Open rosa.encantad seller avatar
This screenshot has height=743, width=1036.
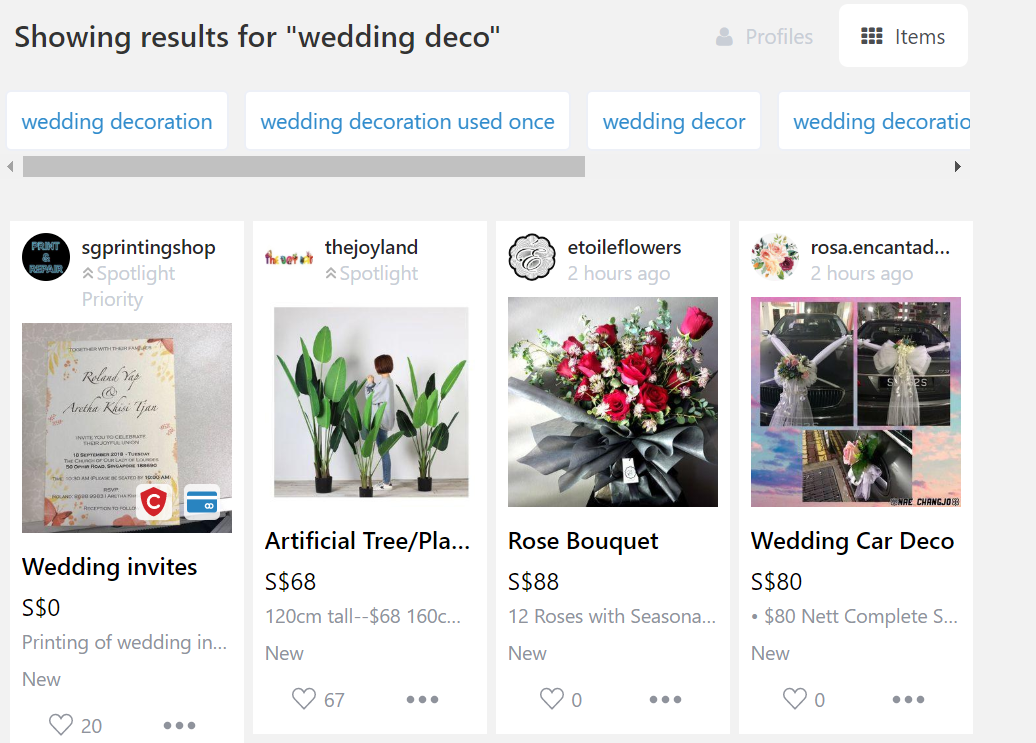tap(775, 257)
